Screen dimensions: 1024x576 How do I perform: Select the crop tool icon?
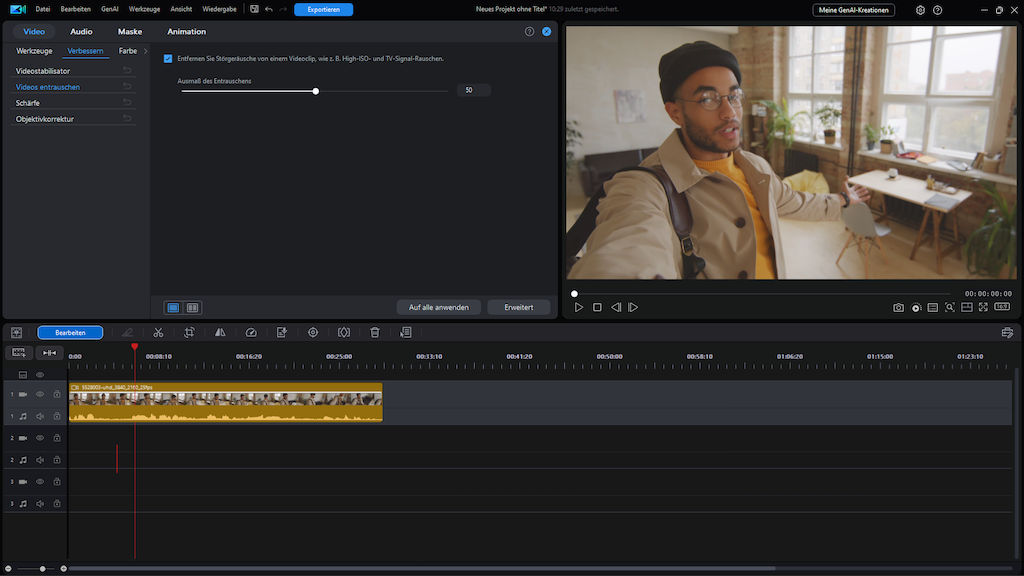coord(189,332)
